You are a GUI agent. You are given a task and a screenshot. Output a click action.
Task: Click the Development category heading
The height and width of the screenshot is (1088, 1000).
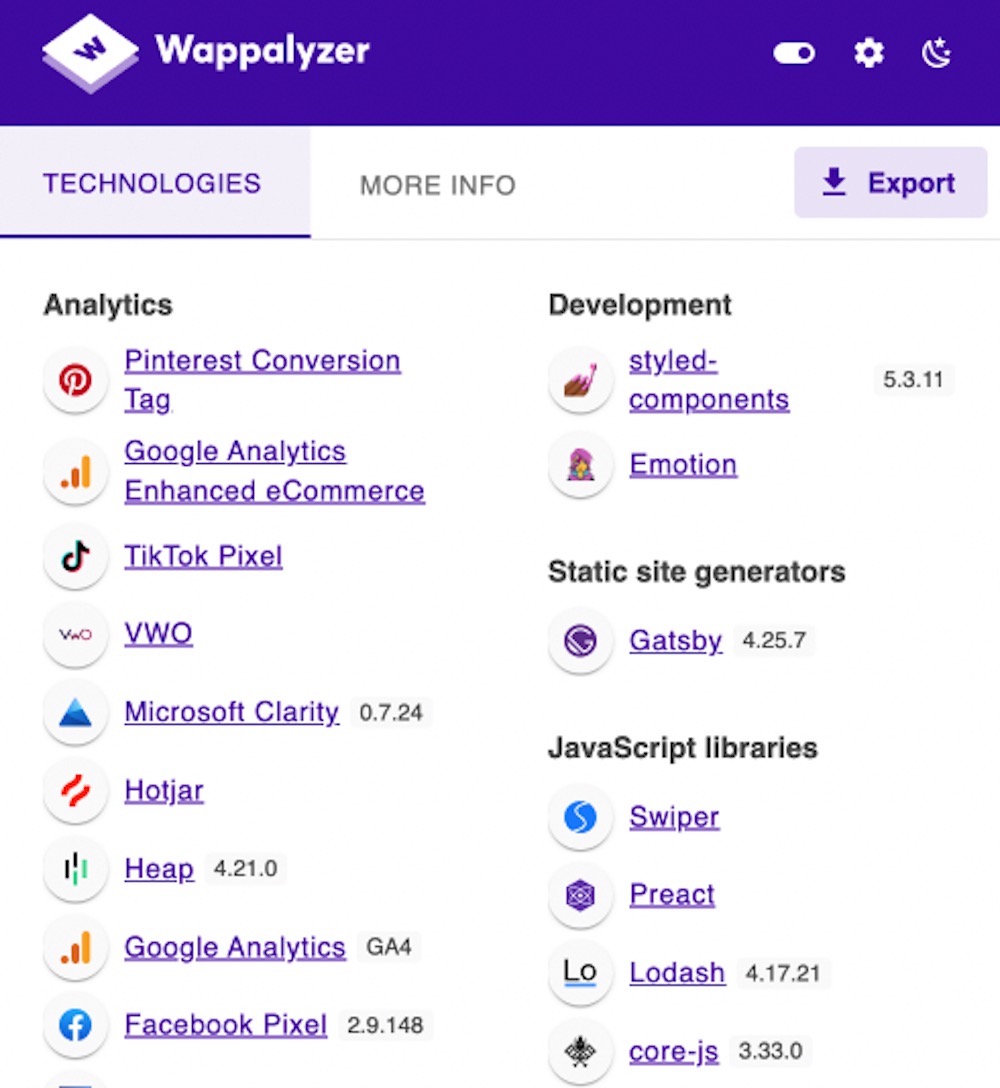[x=640, y=305]
